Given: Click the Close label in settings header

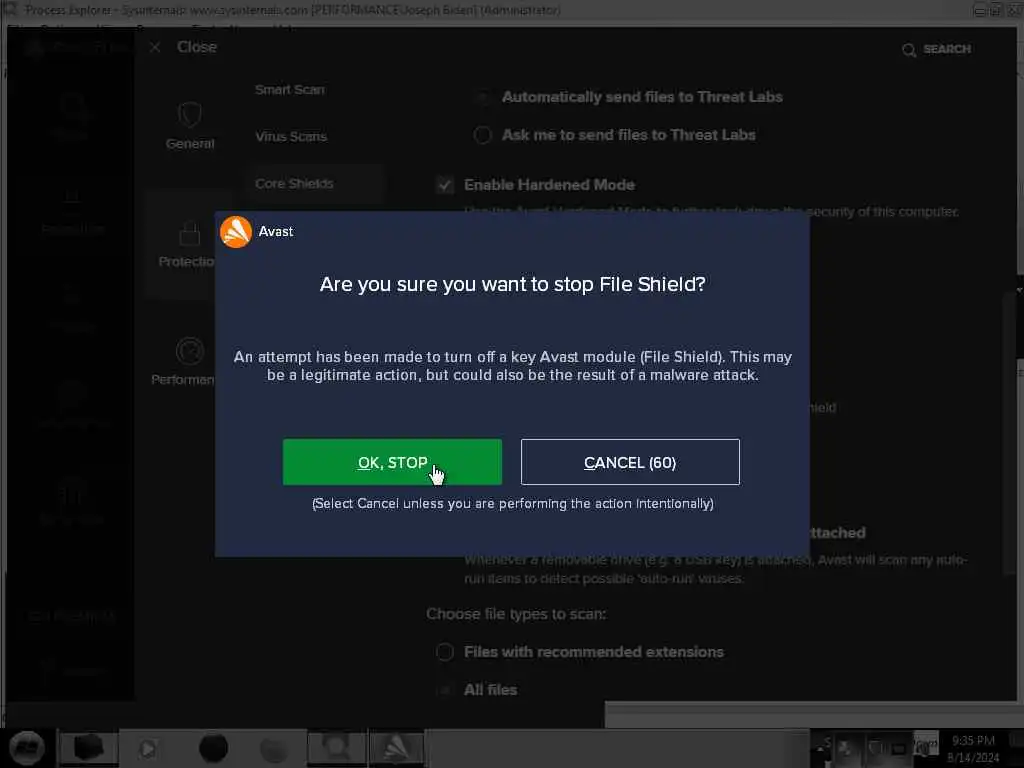Looking at the screenshot, I should click(x=197, y=47).
